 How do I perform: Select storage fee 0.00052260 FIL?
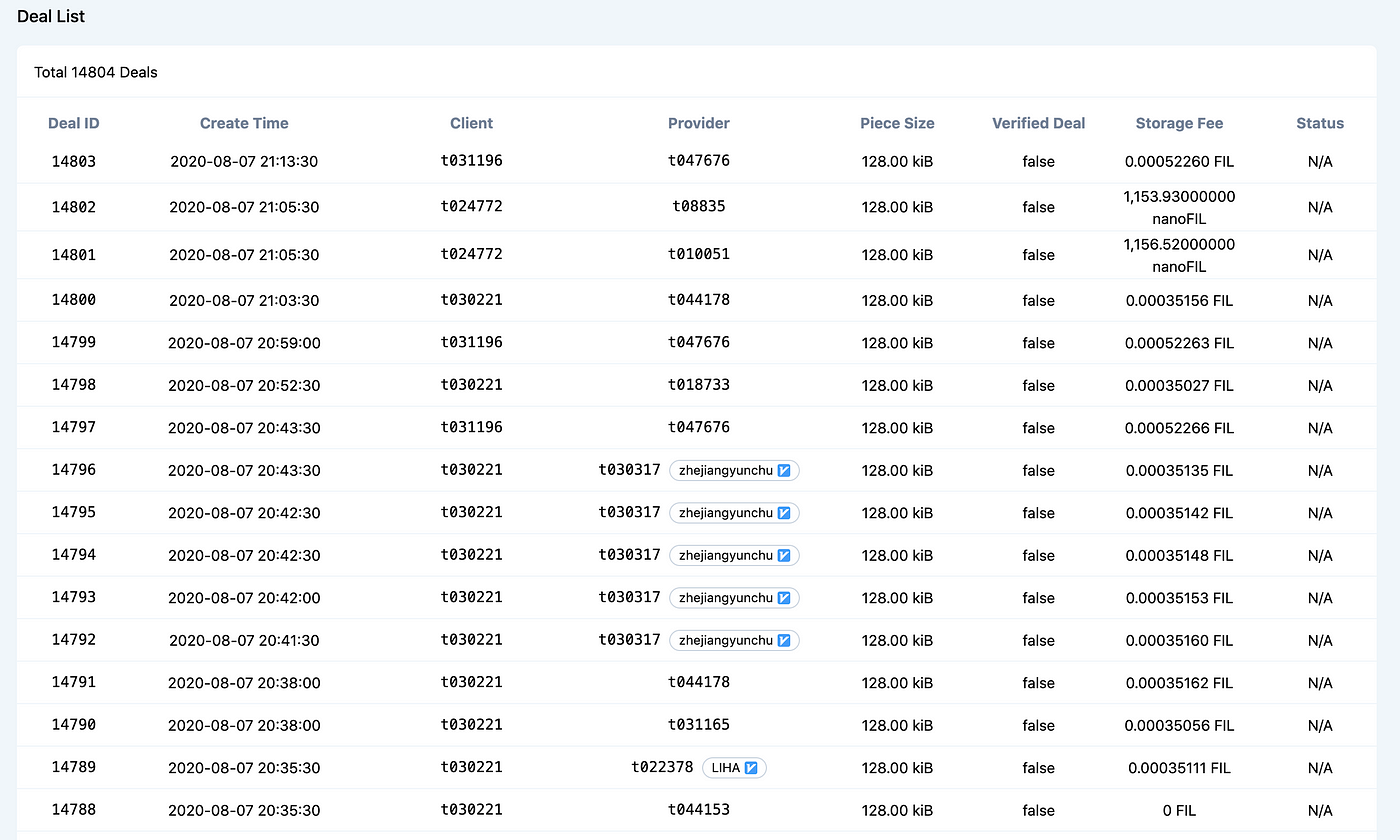(x=1179, y=161)
